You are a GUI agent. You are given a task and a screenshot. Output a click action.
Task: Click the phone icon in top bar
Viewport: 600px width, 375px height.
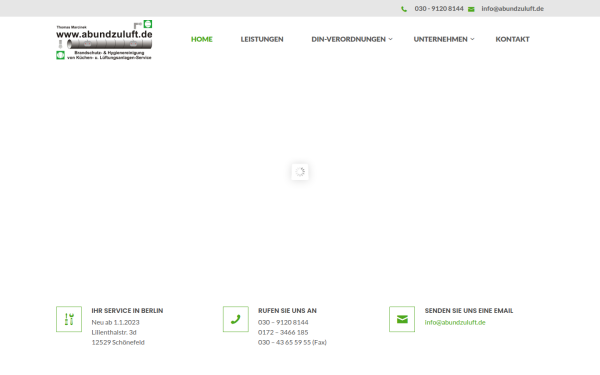404,9
